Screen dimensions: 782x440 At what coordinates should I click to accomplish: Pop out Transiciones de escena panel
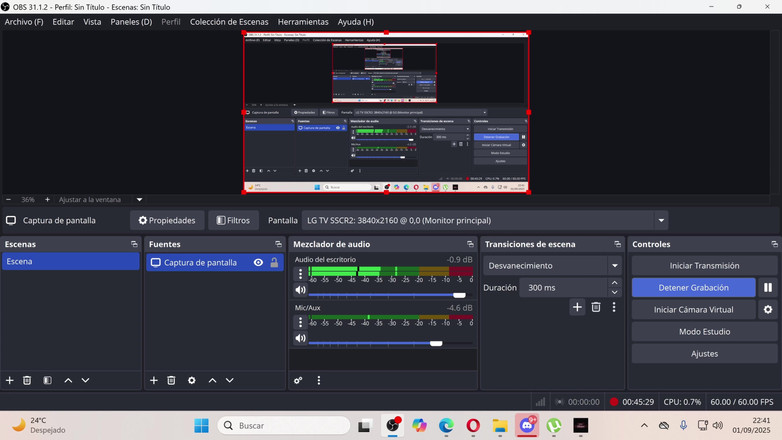tap(617, 244)
